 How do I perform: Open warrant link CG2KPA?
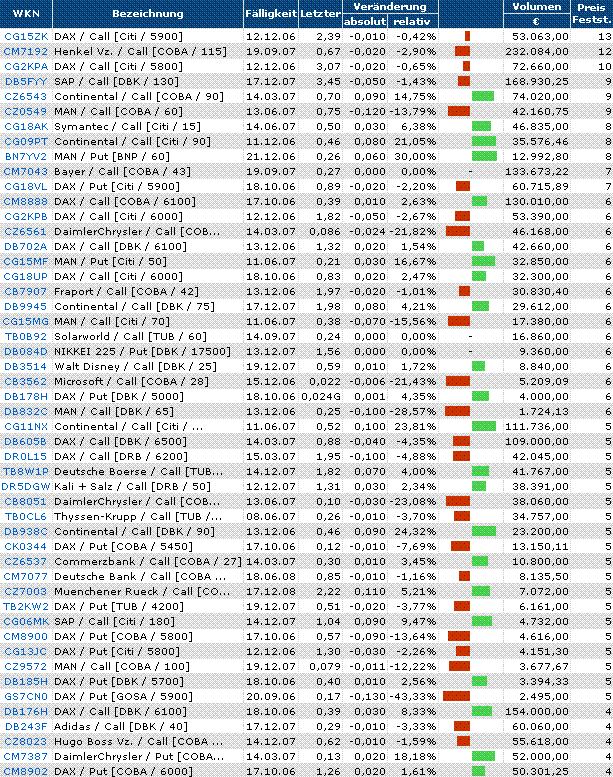click(x=26, y=66)
